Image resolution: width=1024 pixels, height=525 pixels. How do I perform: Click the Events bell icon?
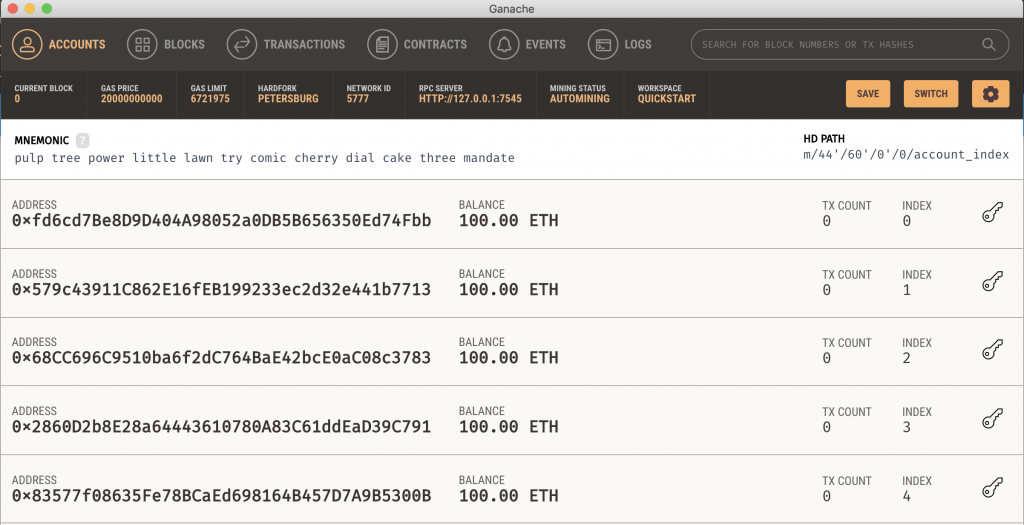(504, 44)
